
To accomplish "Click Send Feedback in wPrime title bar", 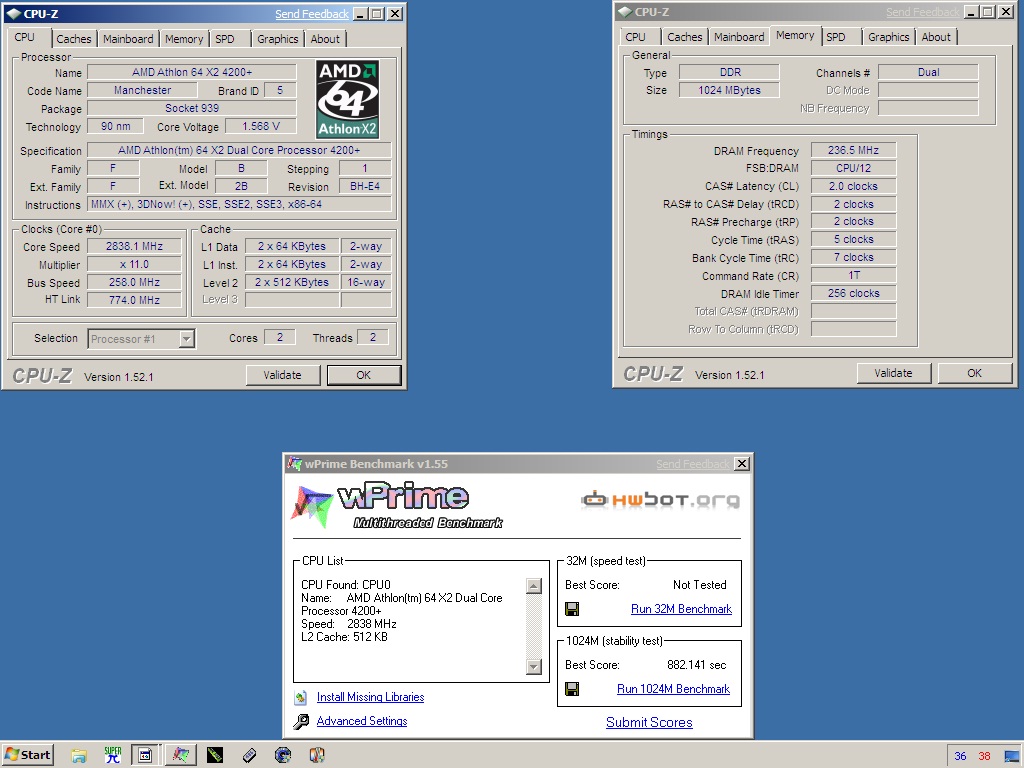I will (x=693, y=464).
